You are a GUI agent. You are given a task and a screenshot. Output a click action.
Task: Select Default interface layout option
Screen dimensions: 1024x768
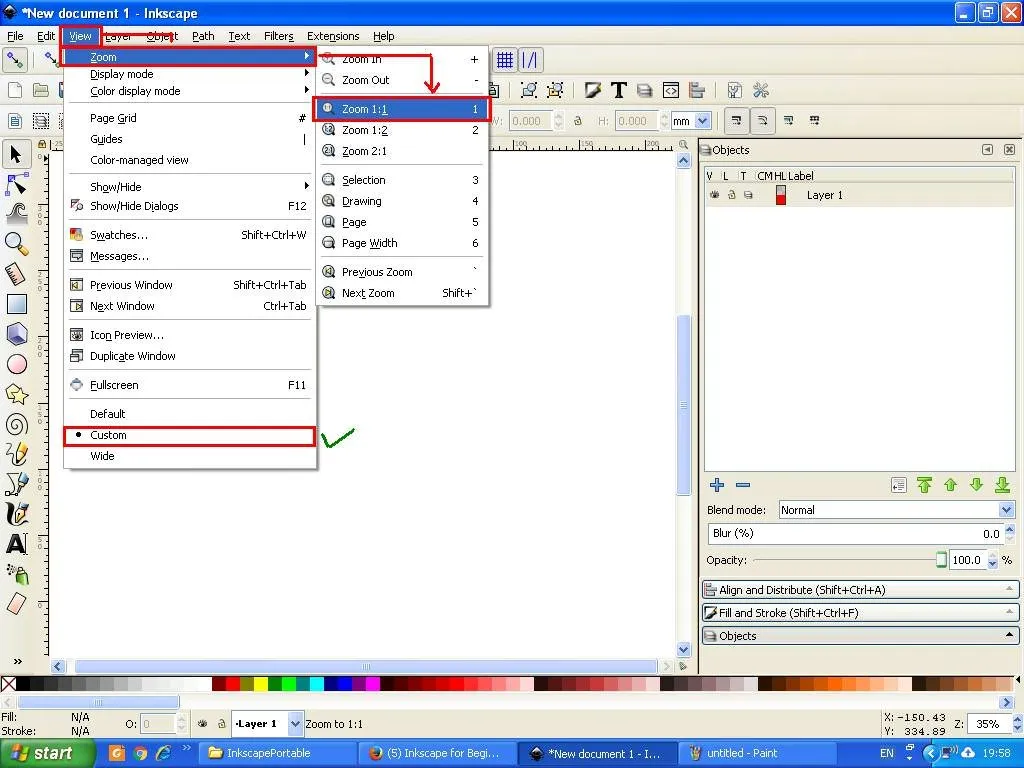190,414
